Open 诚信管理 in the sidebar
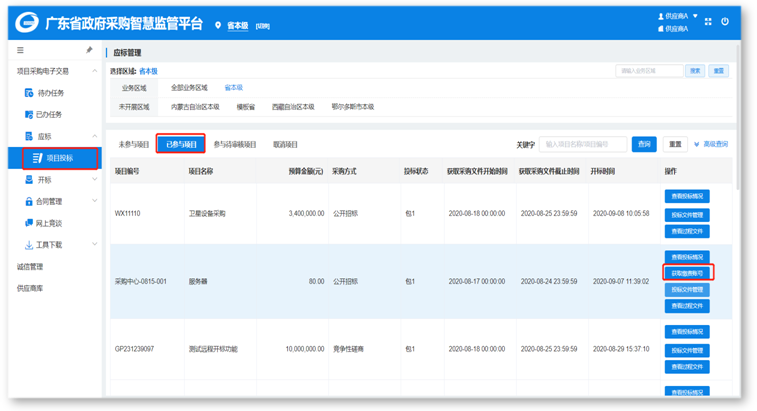Image resolution: width=757 pixels, height=411 pixels. (x=30, y=267)
